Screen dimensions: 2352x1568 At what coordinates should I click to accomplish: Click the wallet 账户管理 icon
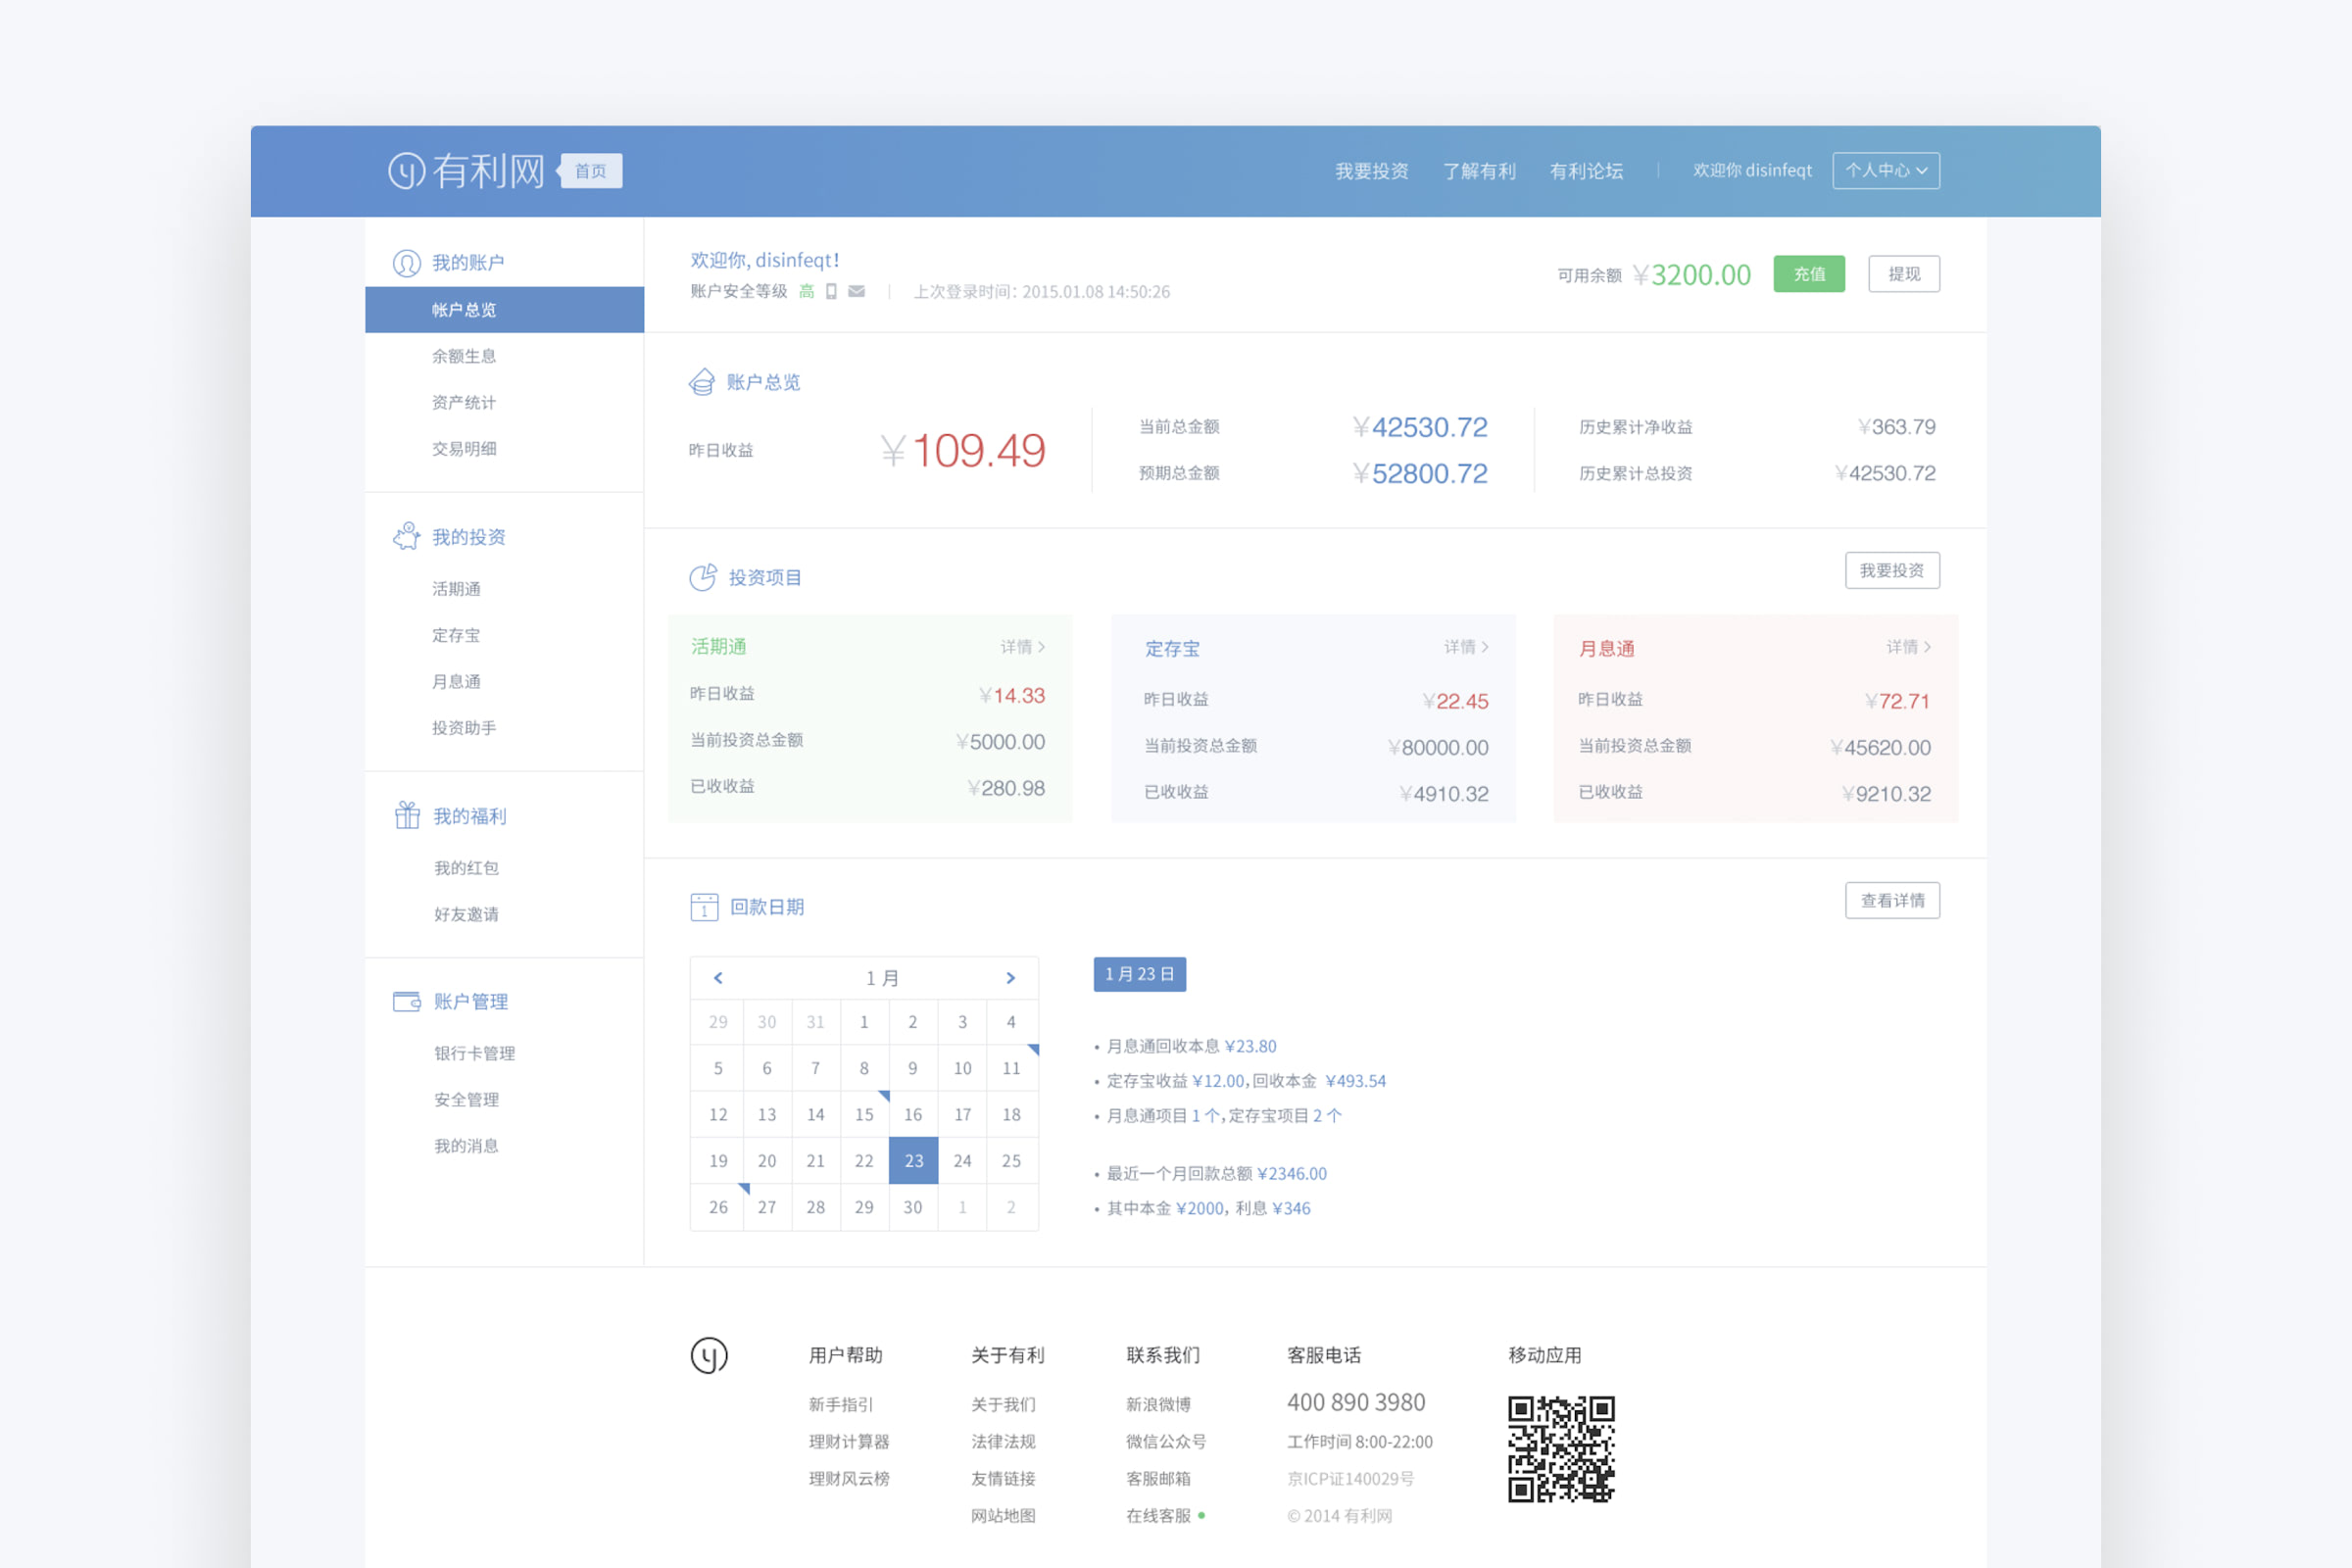(x=406, y=1001)
